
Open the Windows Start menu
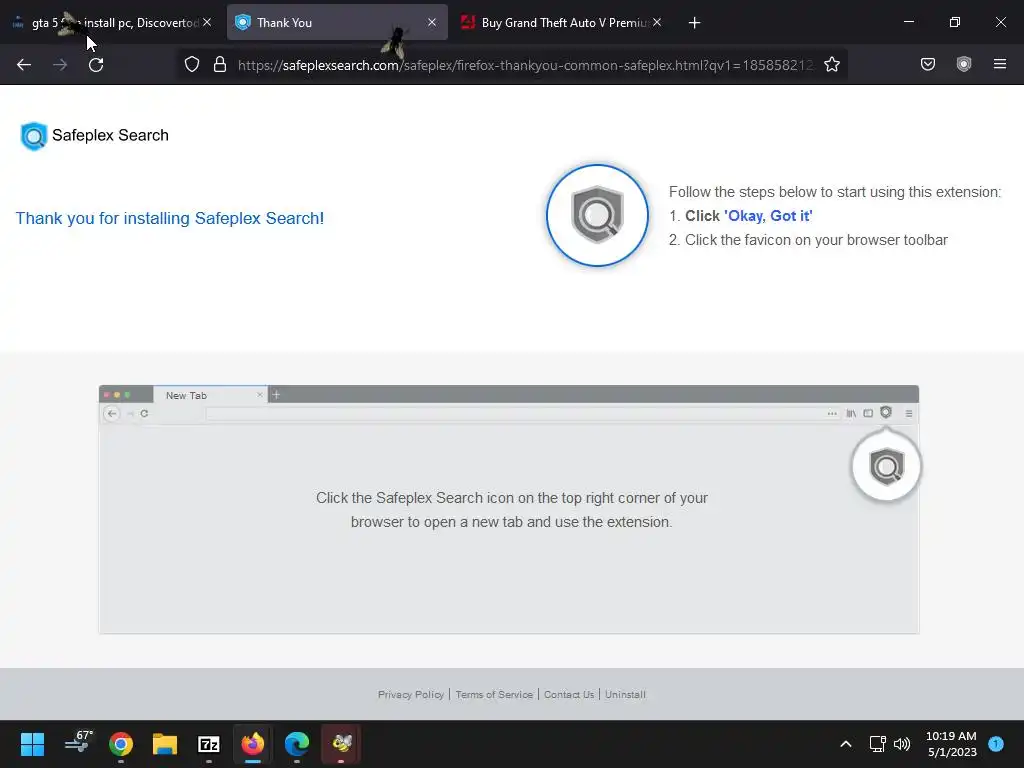click(32, 744)
